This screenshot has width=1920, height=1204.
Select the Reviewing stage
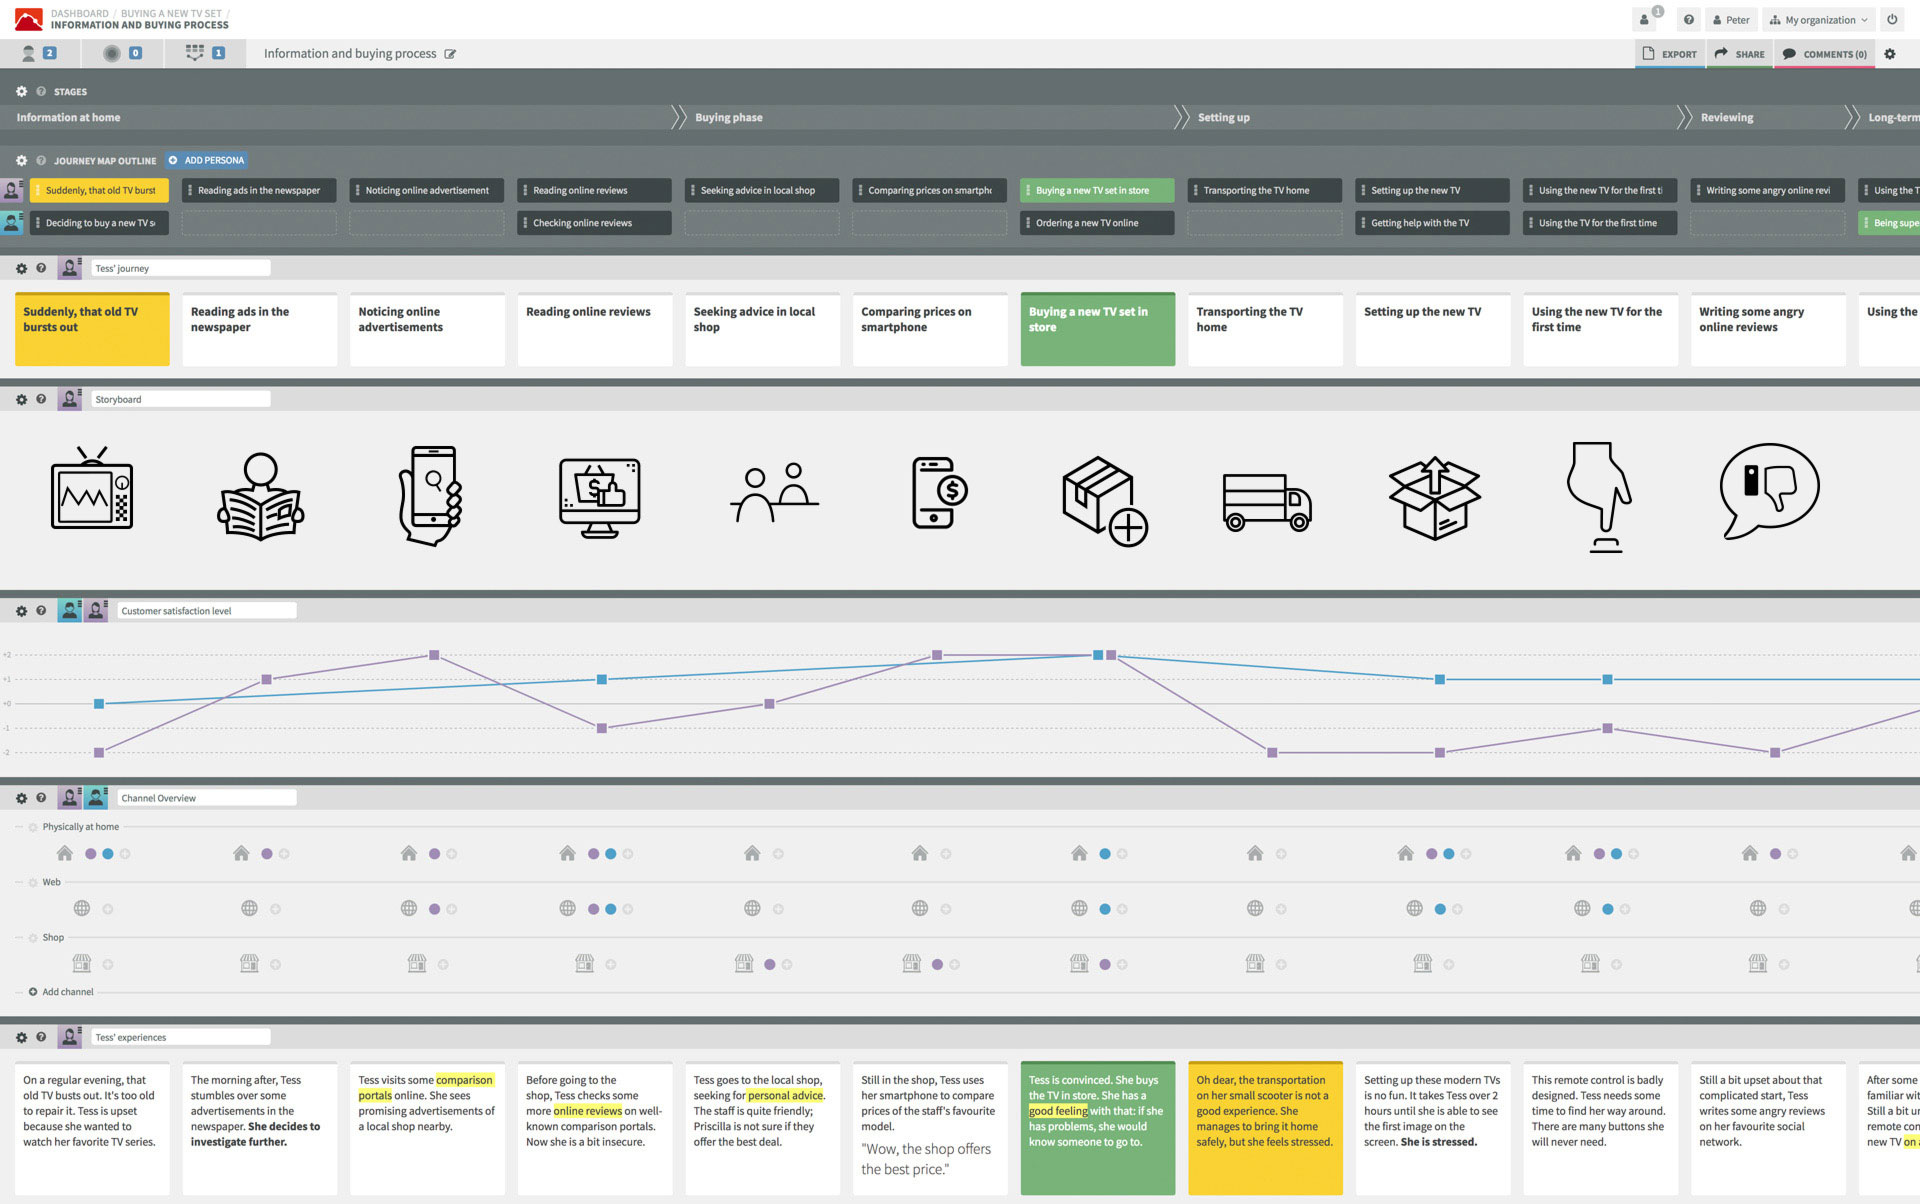pyautogui.click(x=1726, y=117)
